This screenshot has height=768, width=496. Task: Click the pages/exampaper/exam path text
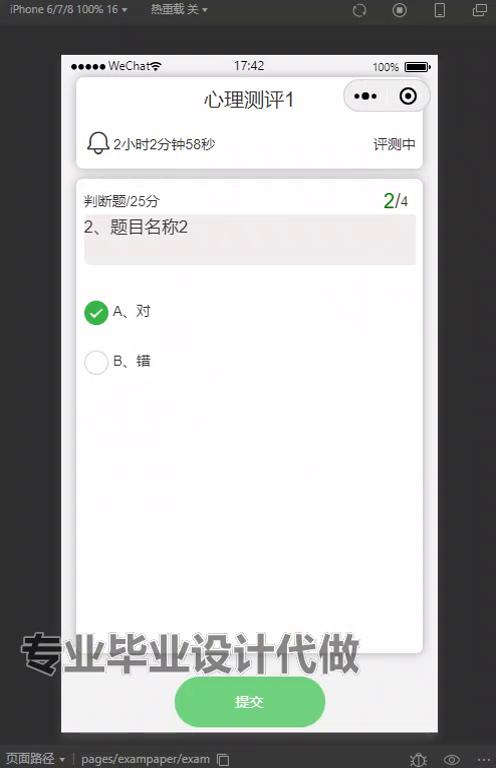click(x=145, y=759)
